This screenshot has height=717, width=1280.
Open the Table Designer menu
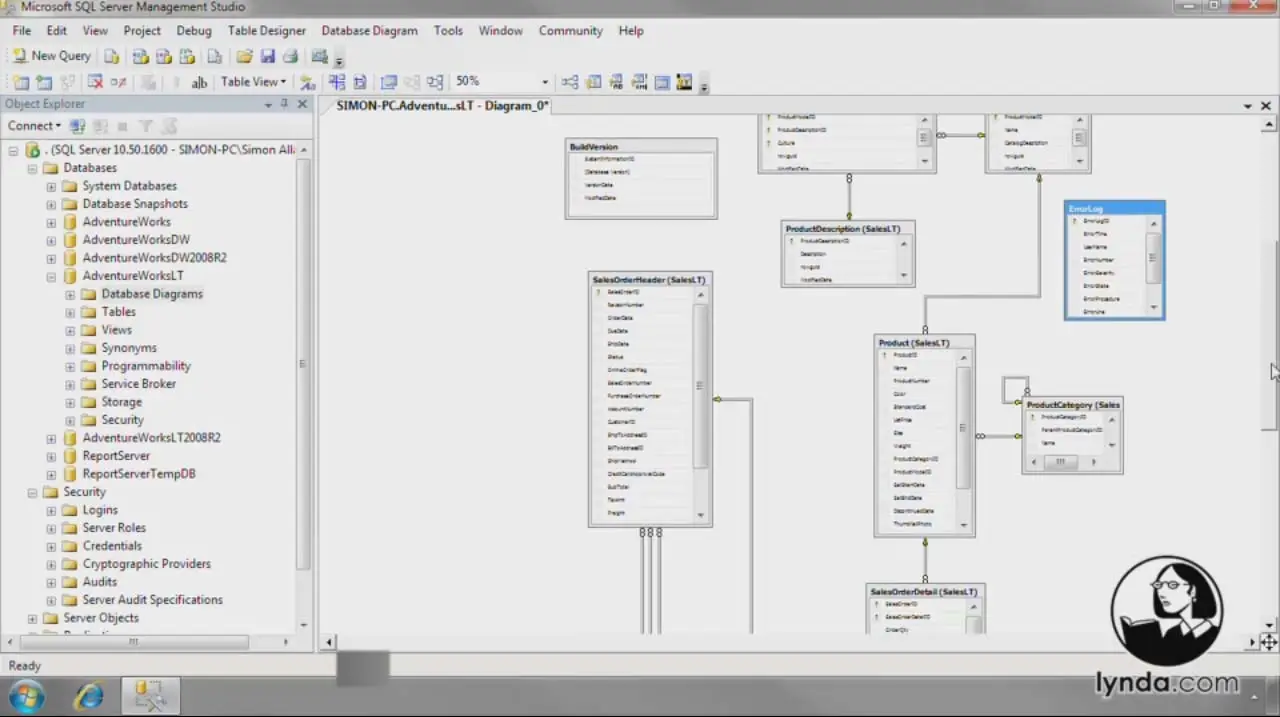[266, 31]
